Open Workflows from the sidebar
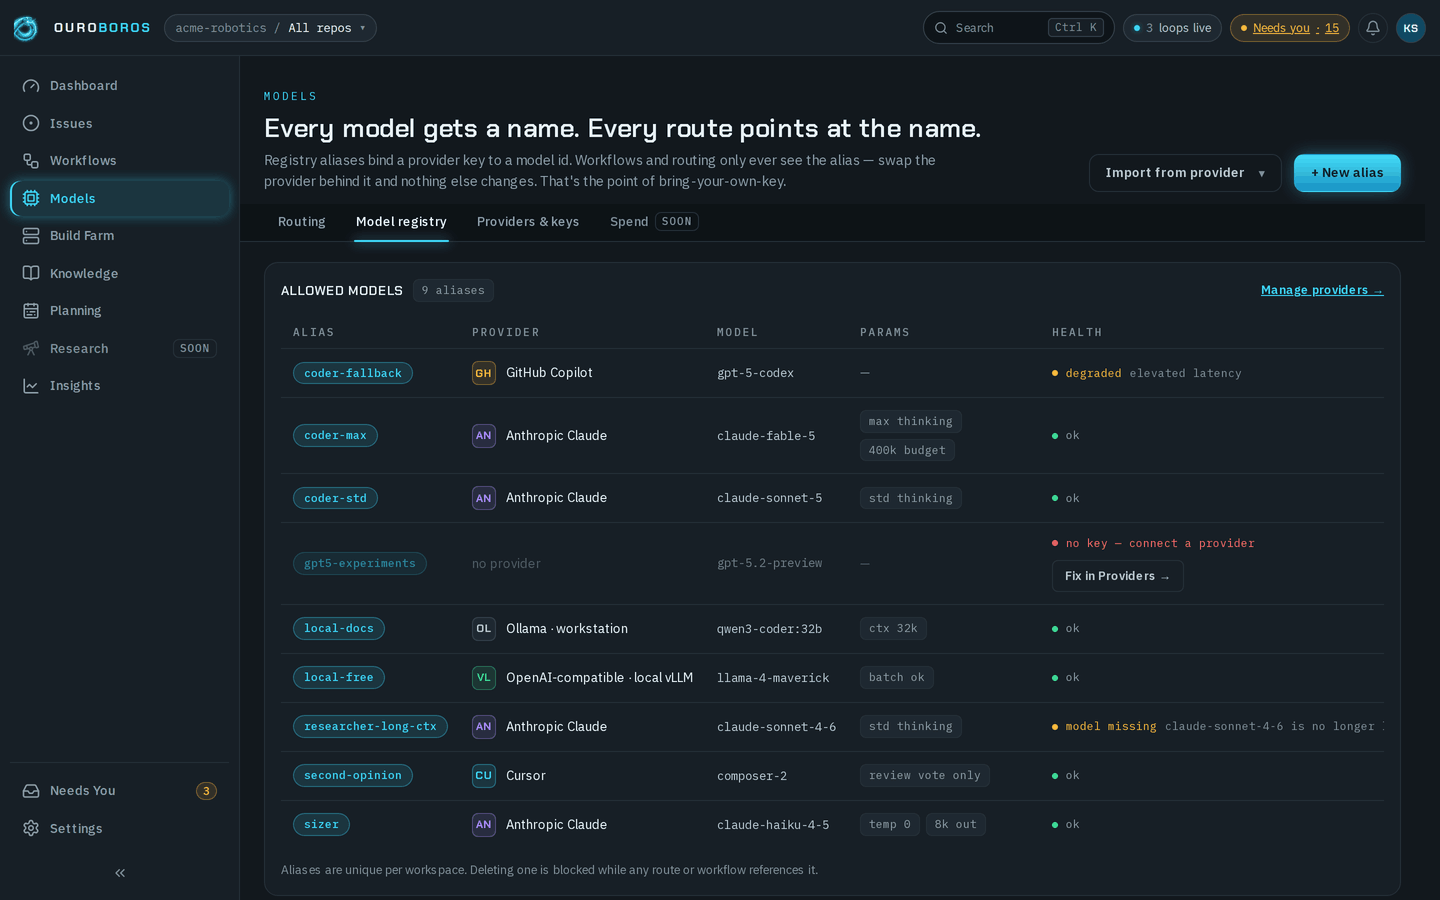1440x900 pixels. point(120,161)
